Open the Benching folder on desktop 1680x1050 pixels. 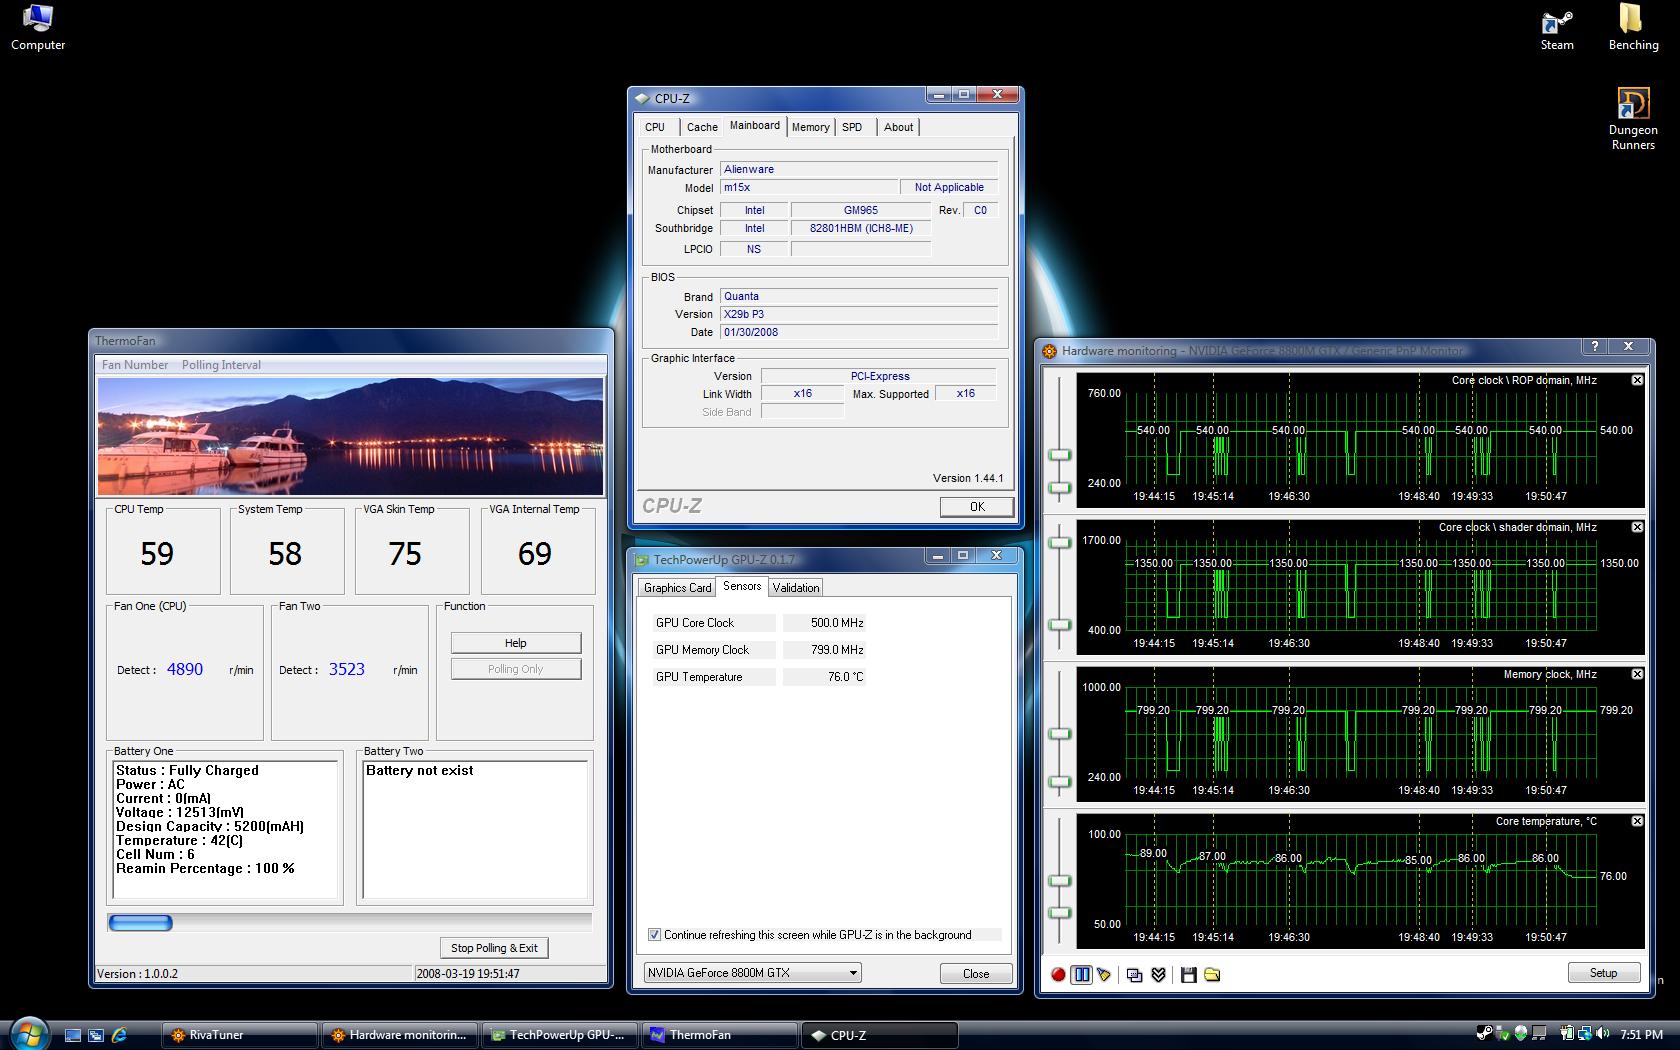[x=1633, y=27]
